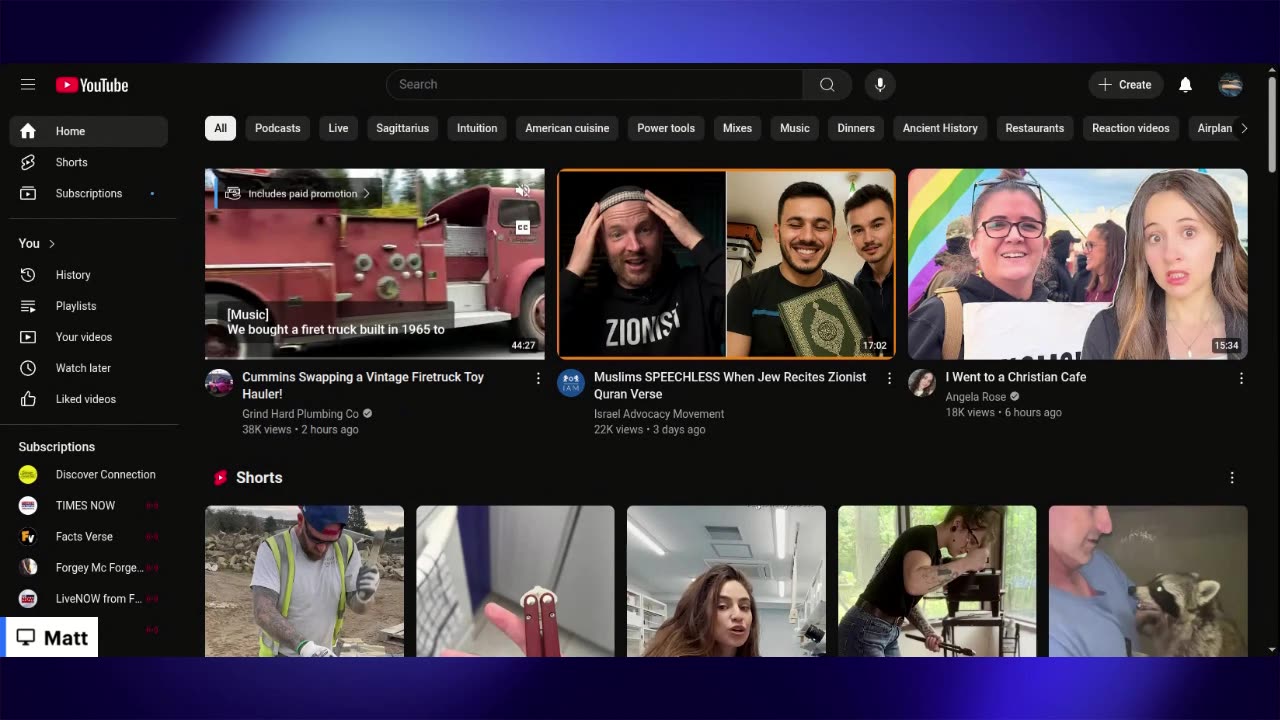
Task: Select the Music filter chip
Action: 795,128
